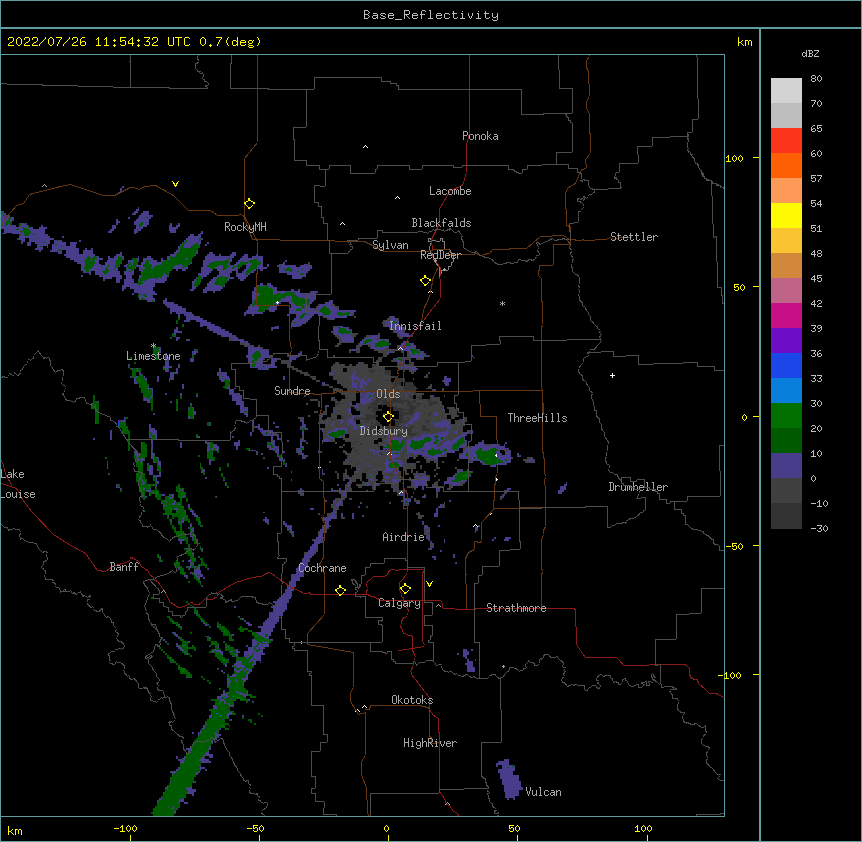Pick the light grey 80-70 dBZ swatch

pos(786,91)
